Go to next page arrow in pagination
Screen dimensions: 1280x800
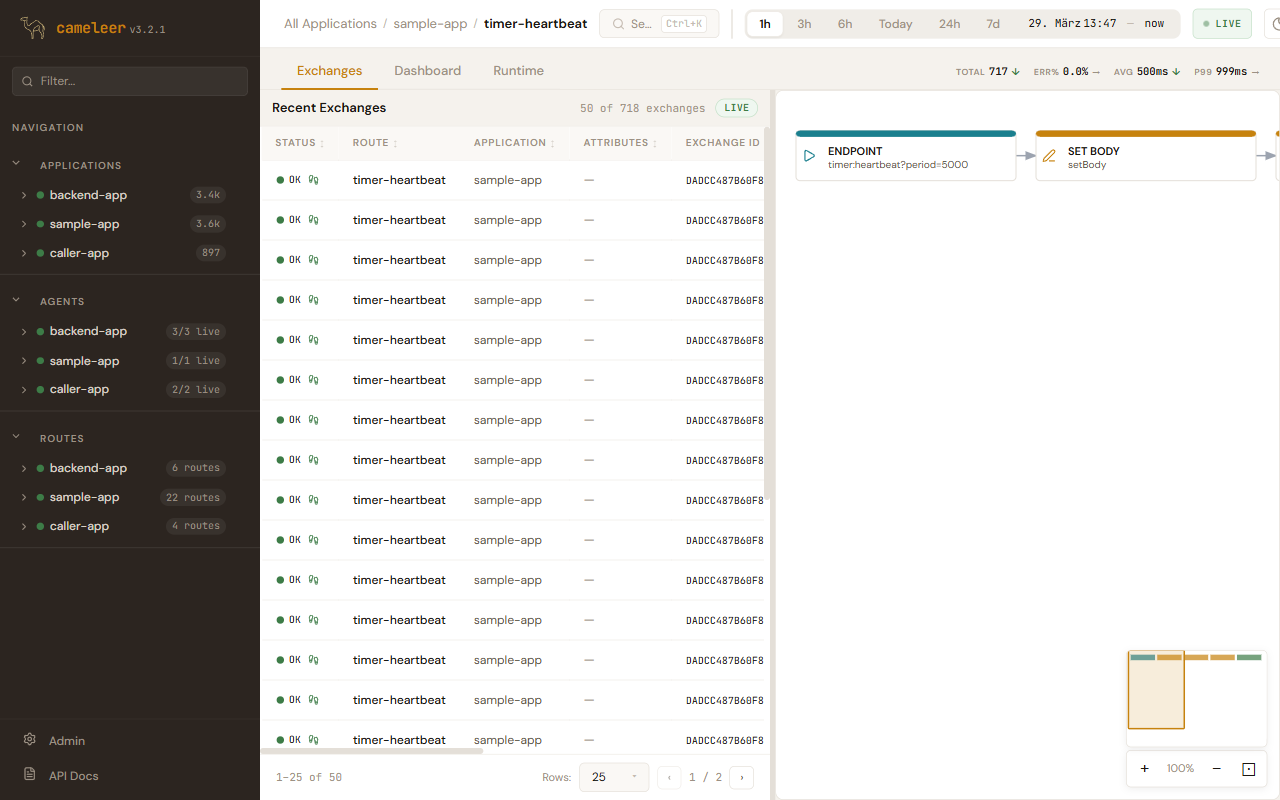click(741, 777)
